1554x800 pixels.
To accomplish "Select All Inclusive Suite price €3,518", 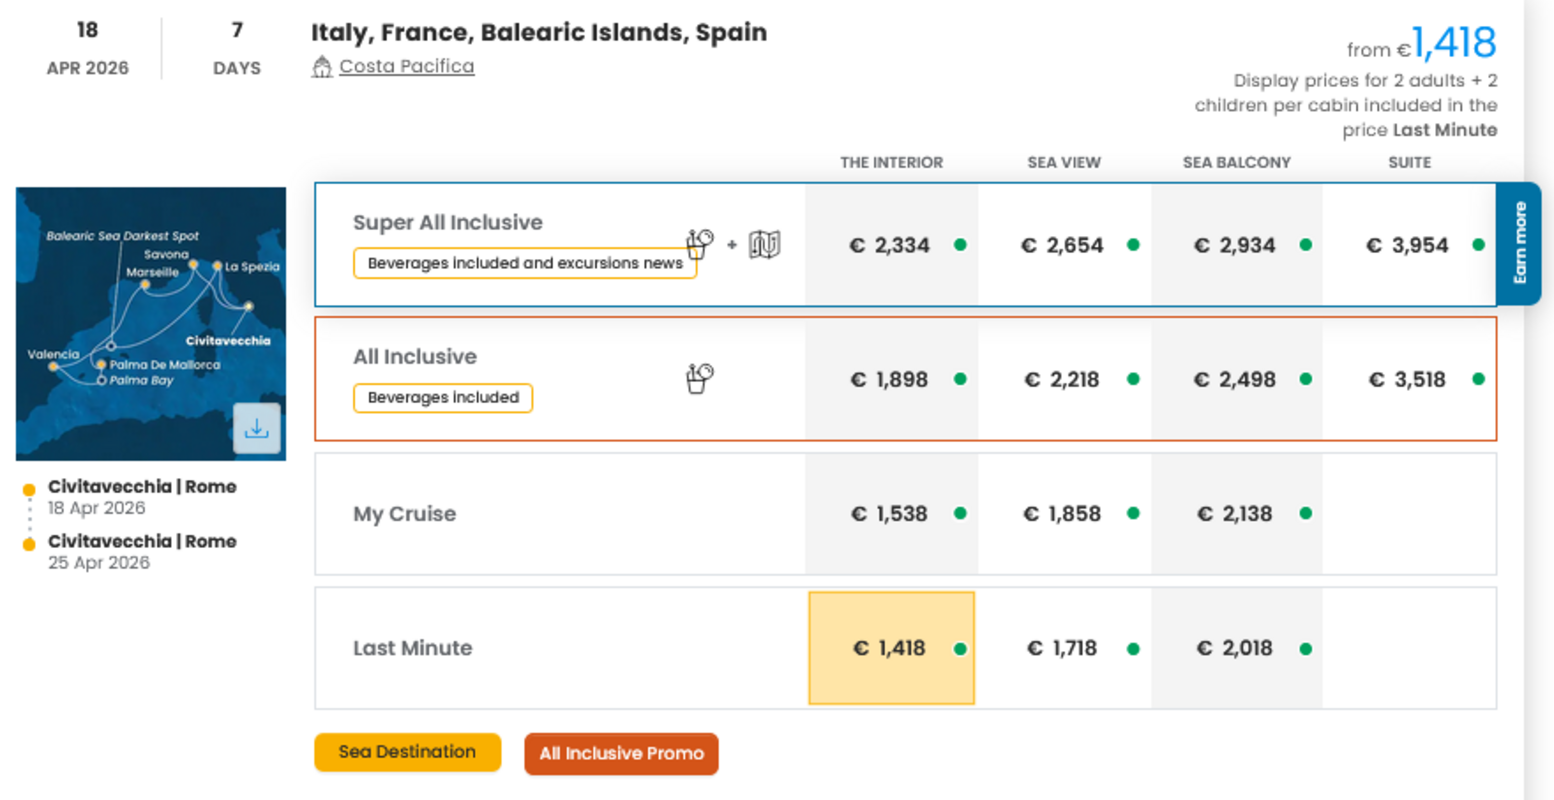I will click(1408, 379).
